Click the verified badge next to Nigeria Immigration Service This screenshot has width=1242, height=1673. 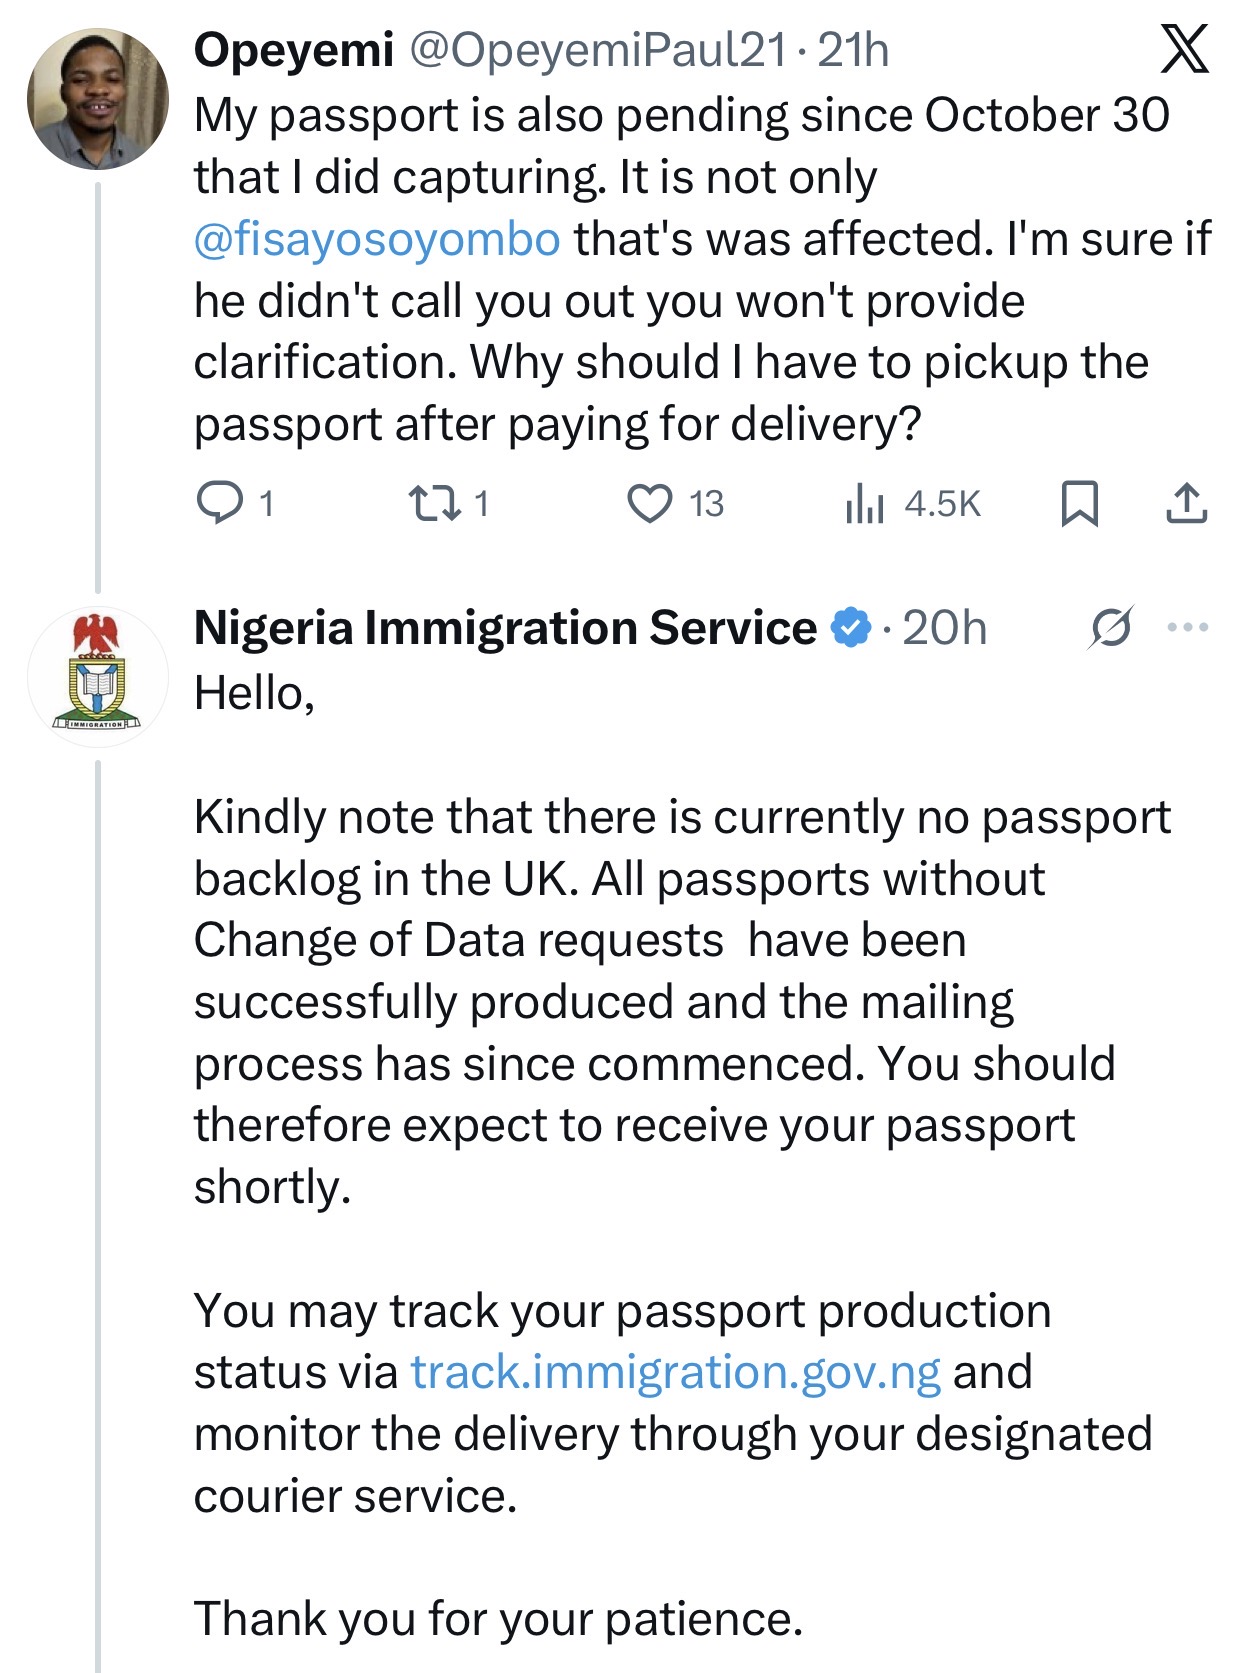tap(848, 628)
